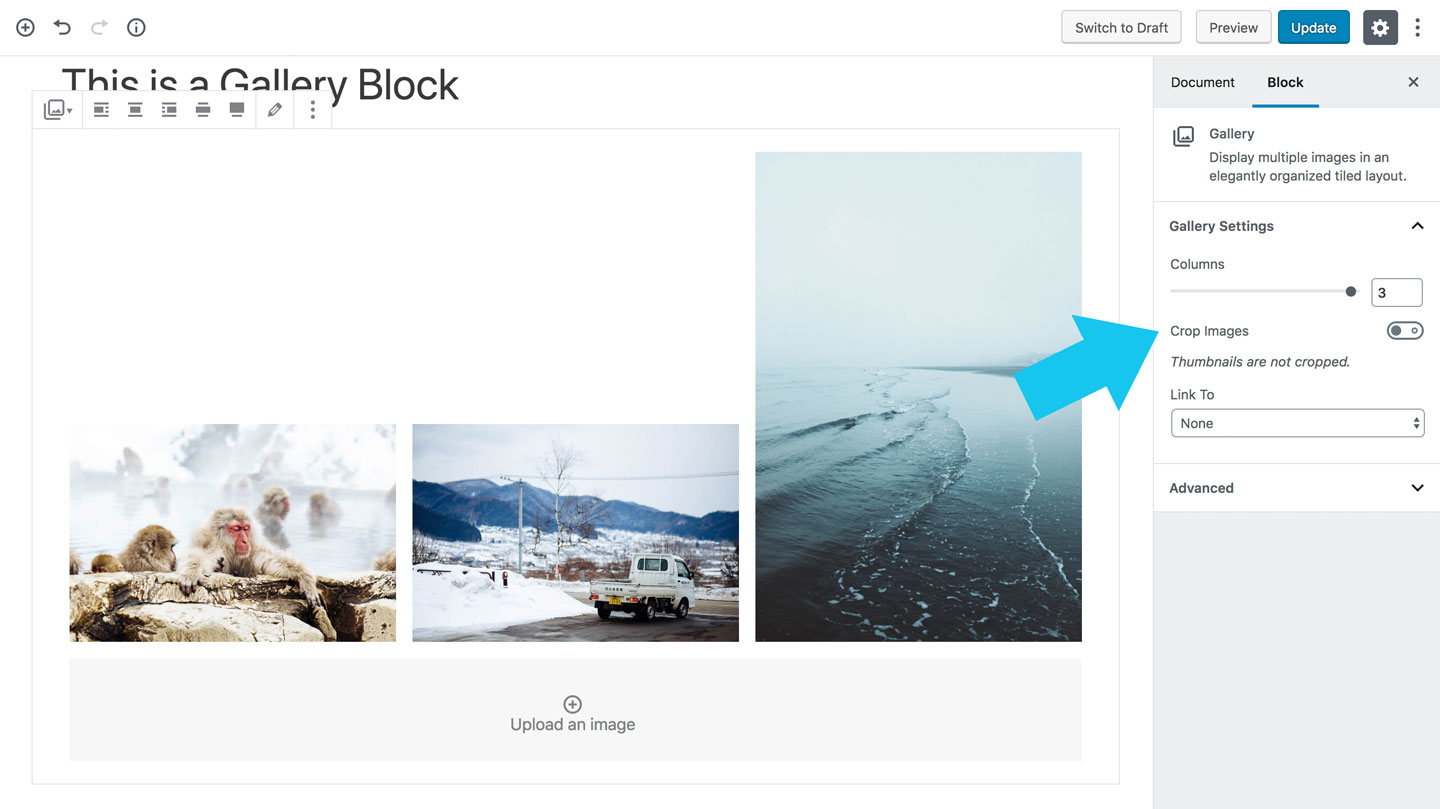The image size is (1440, 809).
Task: Open content structure info icon
Action: [136, 28]
